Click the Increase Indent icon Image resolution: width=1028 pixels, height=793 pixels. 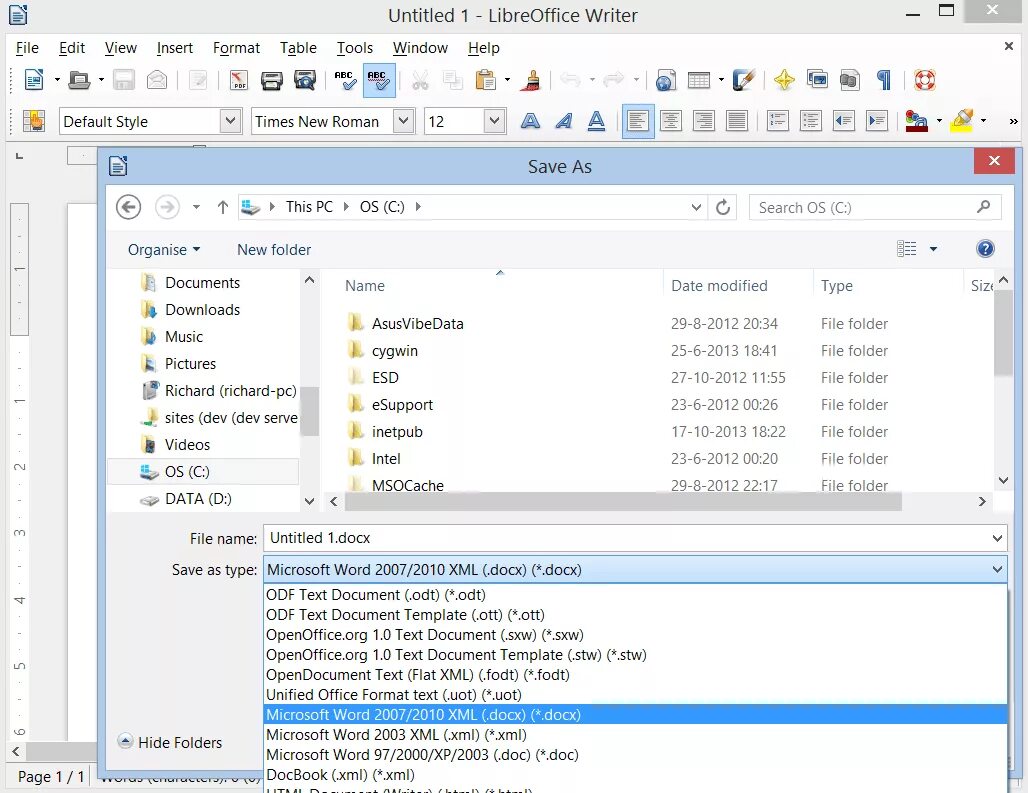point(877,121)
